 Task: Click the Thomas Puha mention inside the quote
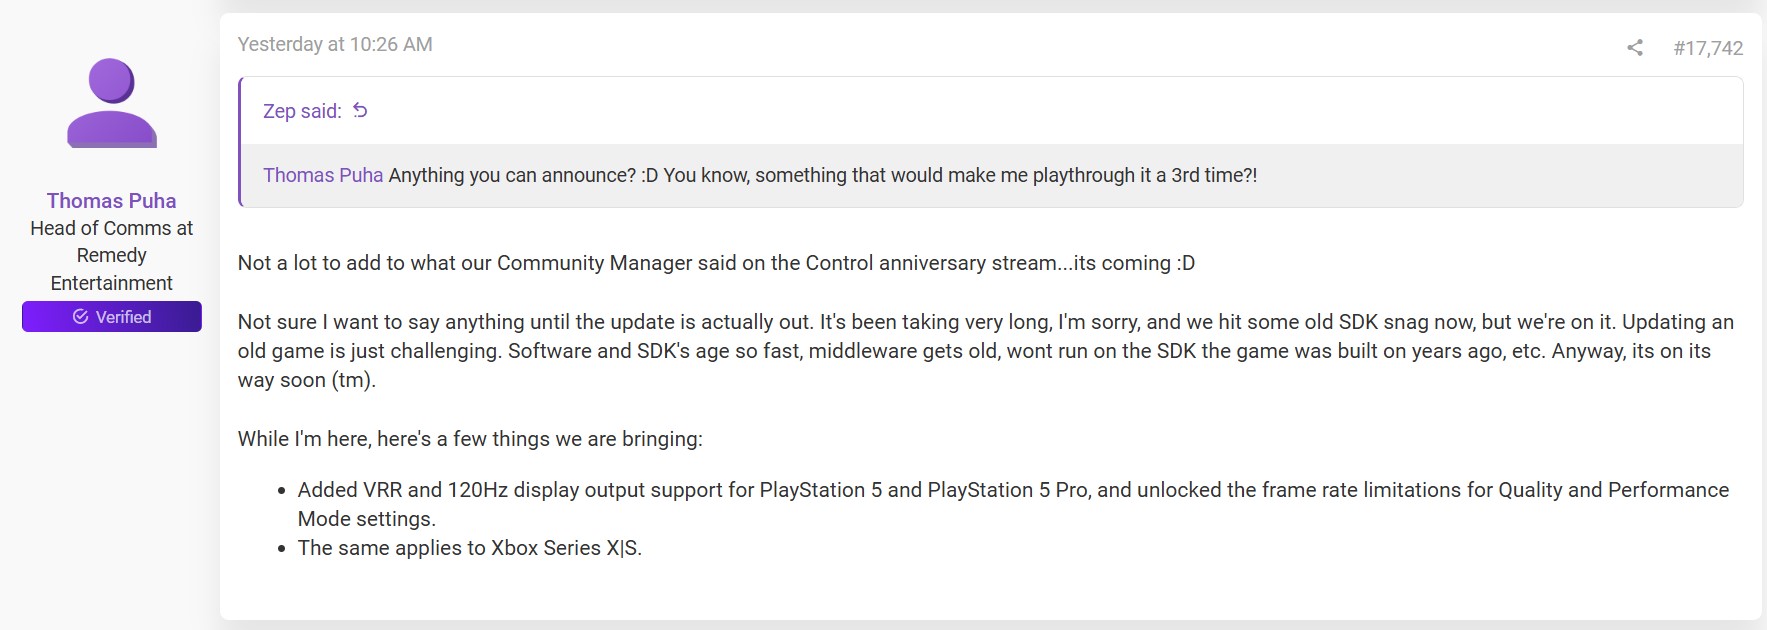323,176
